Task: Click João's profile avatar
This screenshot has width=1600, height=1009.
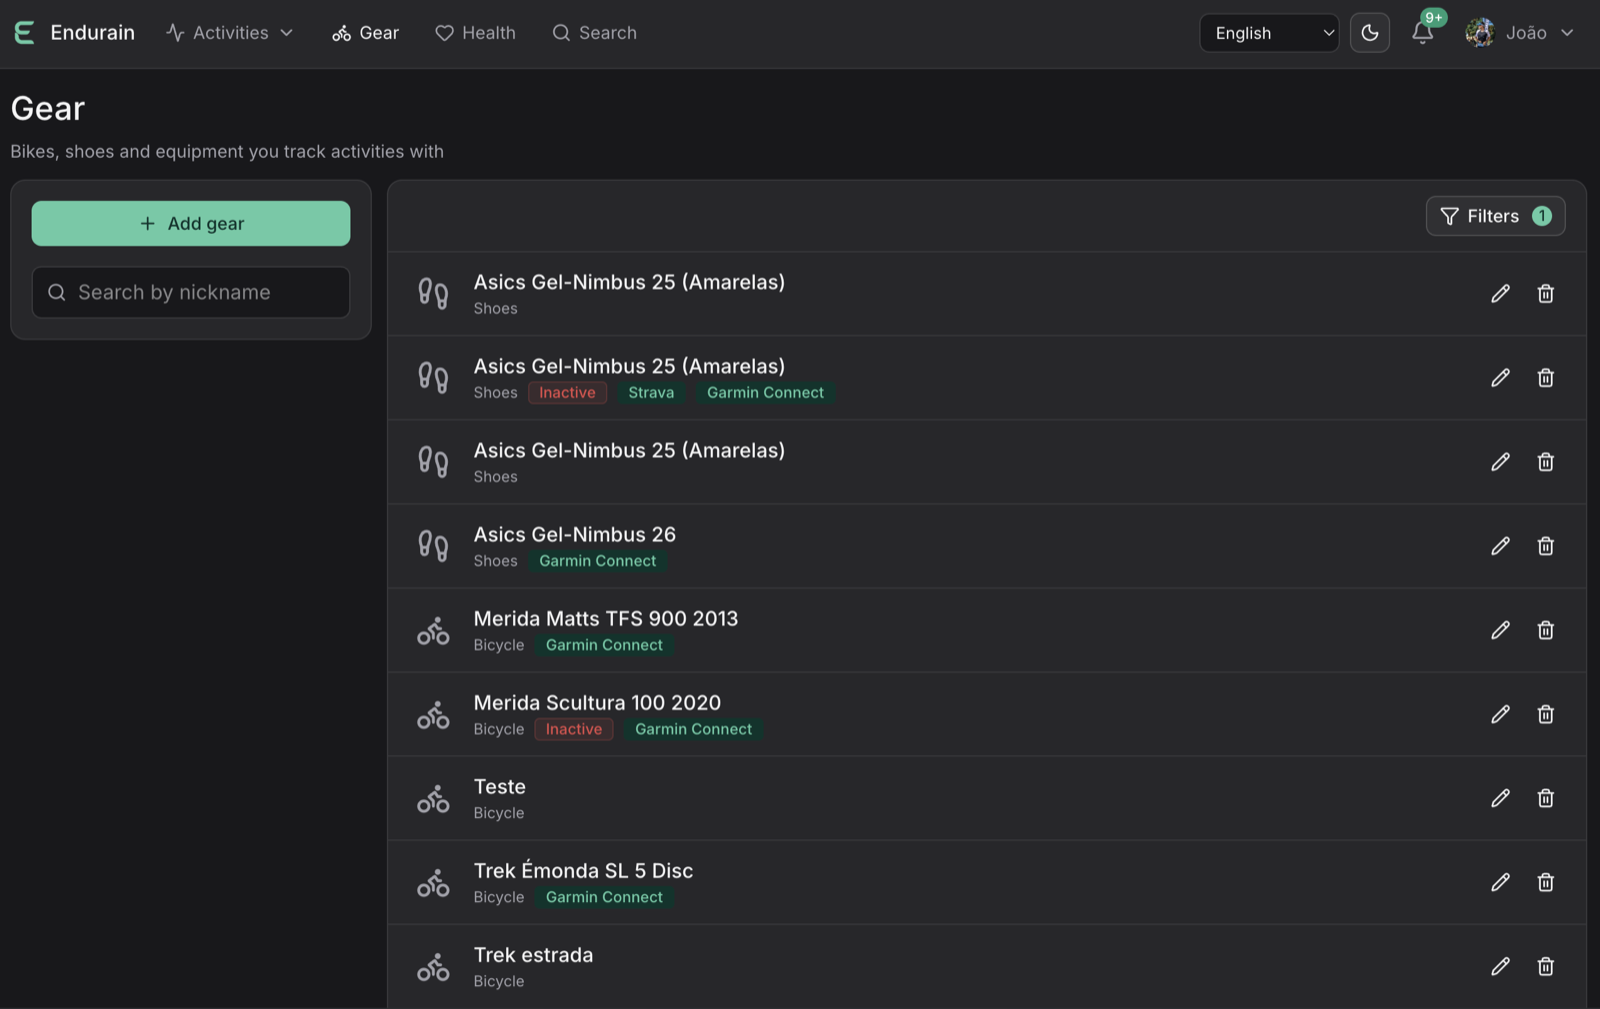Action: point(1480,33)
